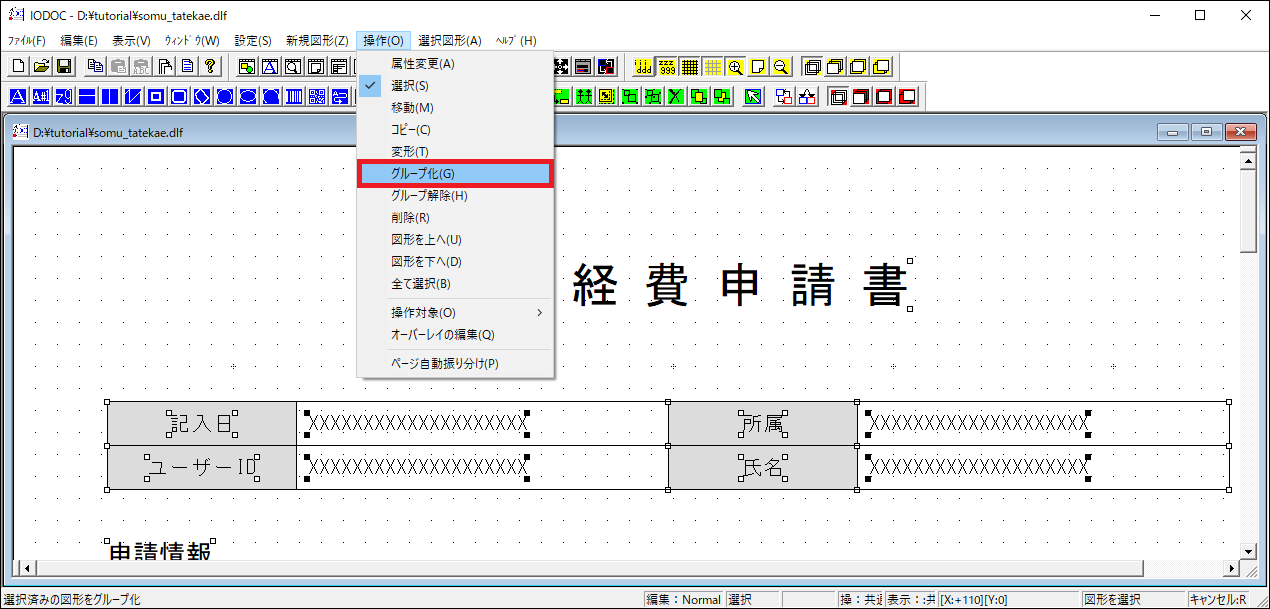
Task: Click the yellow 'ddd' display icon
Action: [x=641, y=67]
